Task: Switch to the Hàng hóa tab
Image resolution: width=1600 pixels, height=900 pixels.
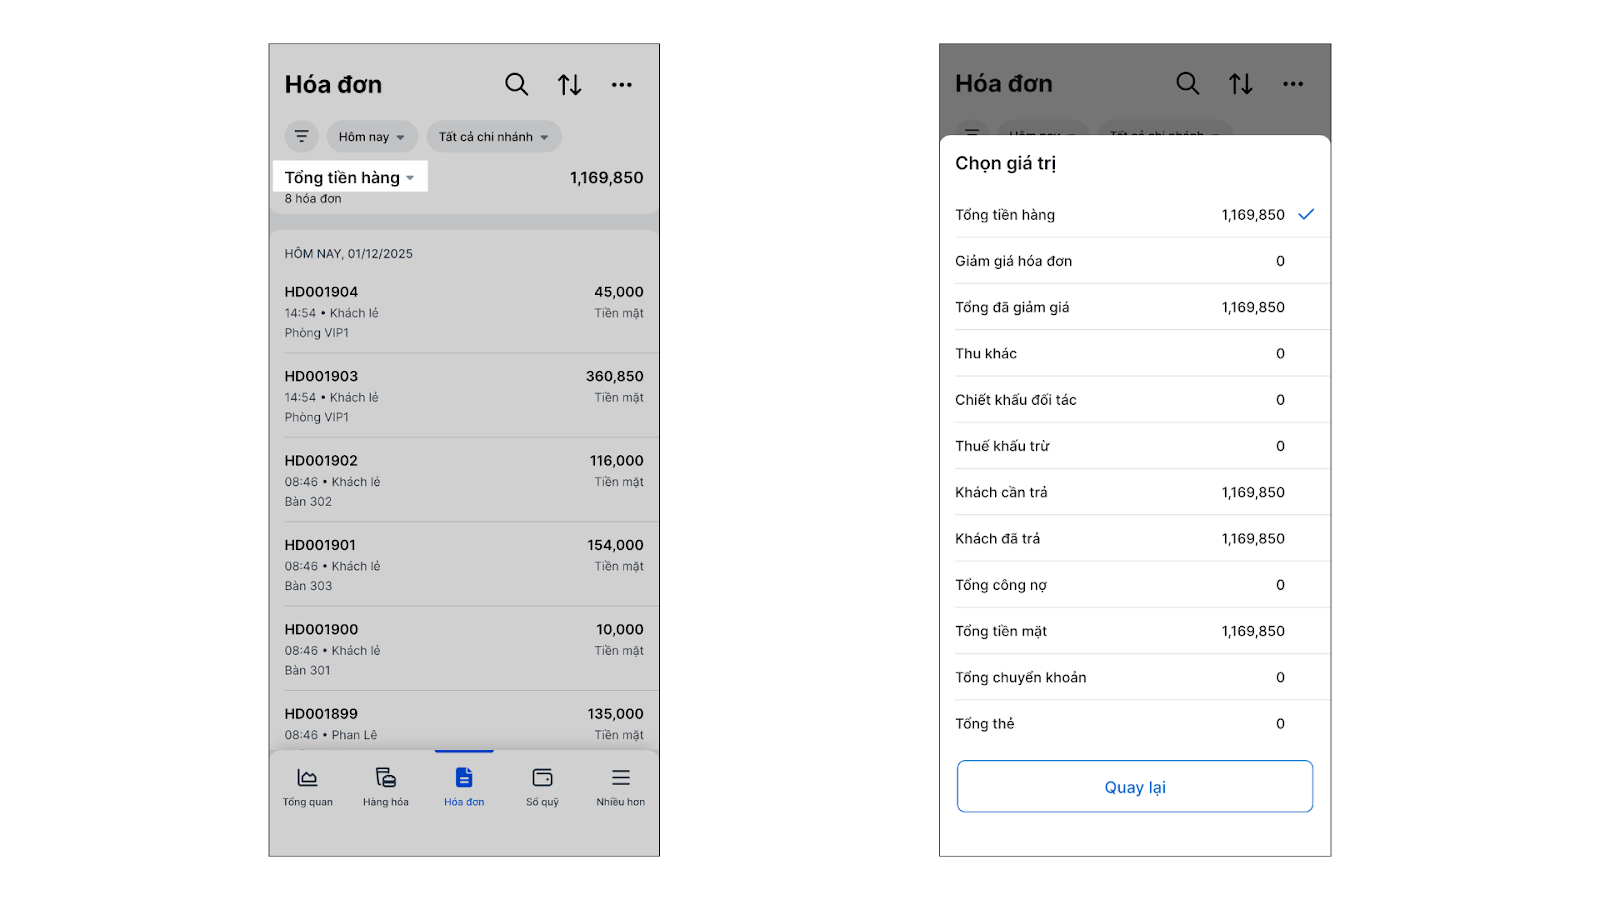Action: click(386, 787)
